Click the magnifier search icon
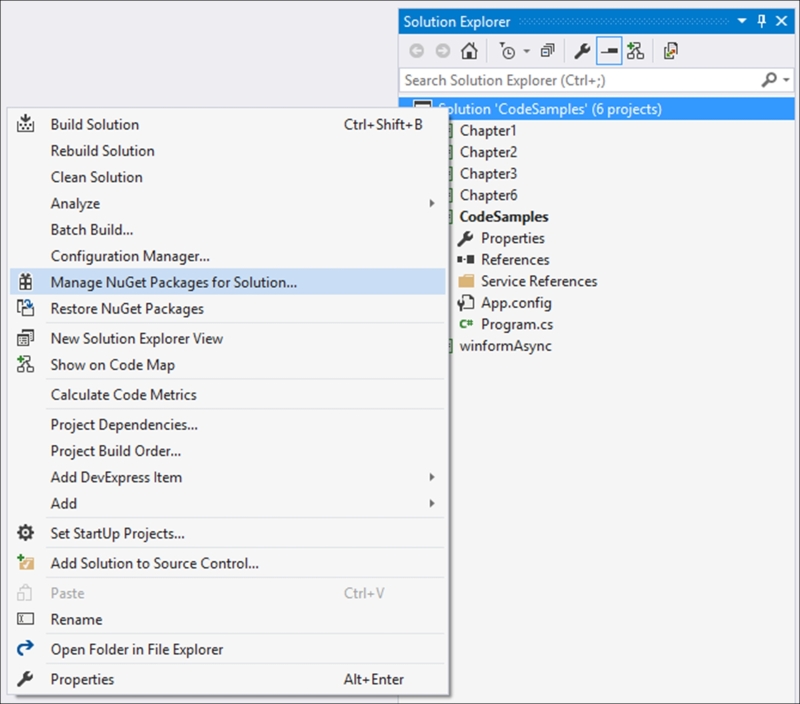This screenshot has width=800, height=704. pyautogui.click(x=769, y=80)
